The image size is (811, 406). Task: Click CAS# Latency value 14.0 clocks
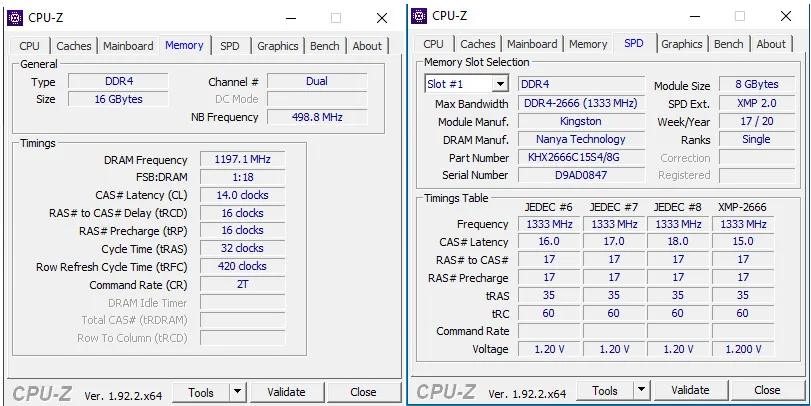243,195
